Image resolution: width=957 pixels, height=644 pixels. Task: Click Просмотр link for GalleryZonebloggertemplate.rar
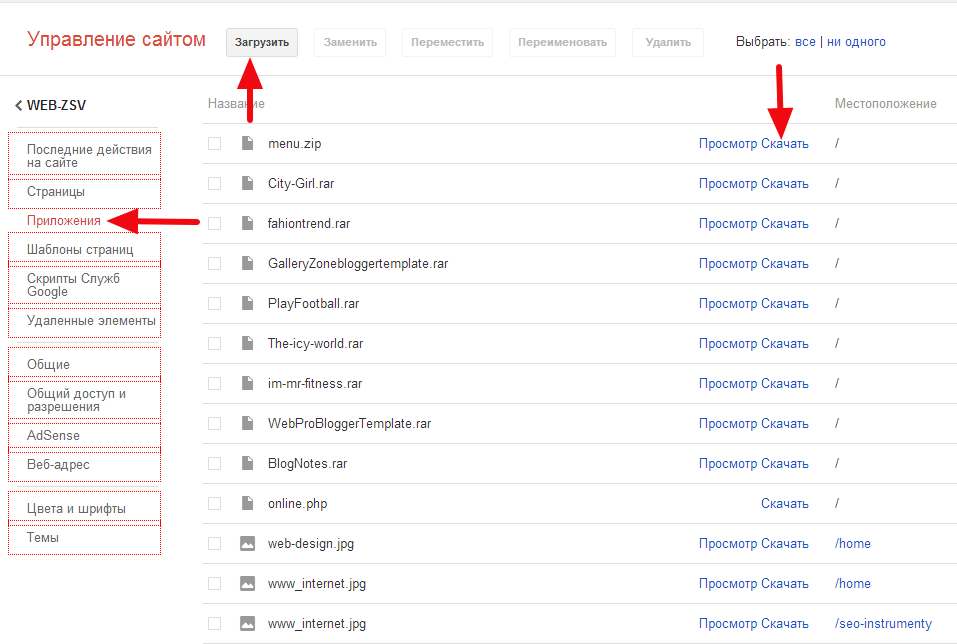coord(727,264)
